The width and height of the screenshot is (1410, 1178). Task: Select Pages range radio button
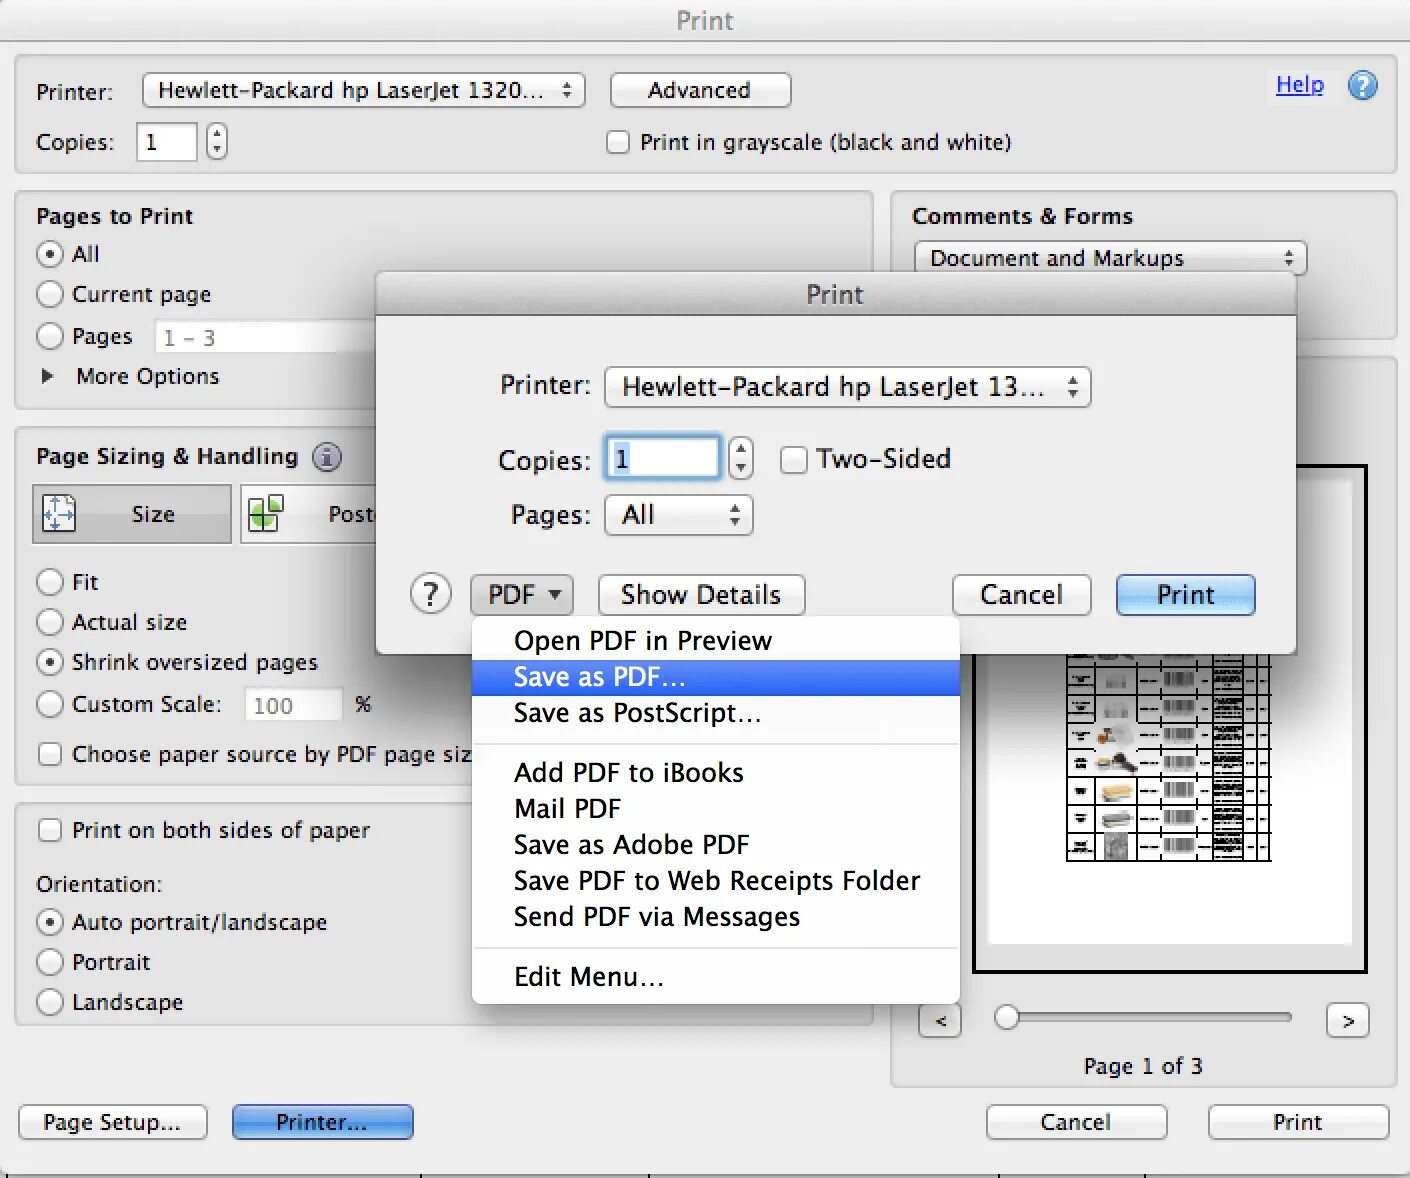pyautogui.click(x=49, y=336)
